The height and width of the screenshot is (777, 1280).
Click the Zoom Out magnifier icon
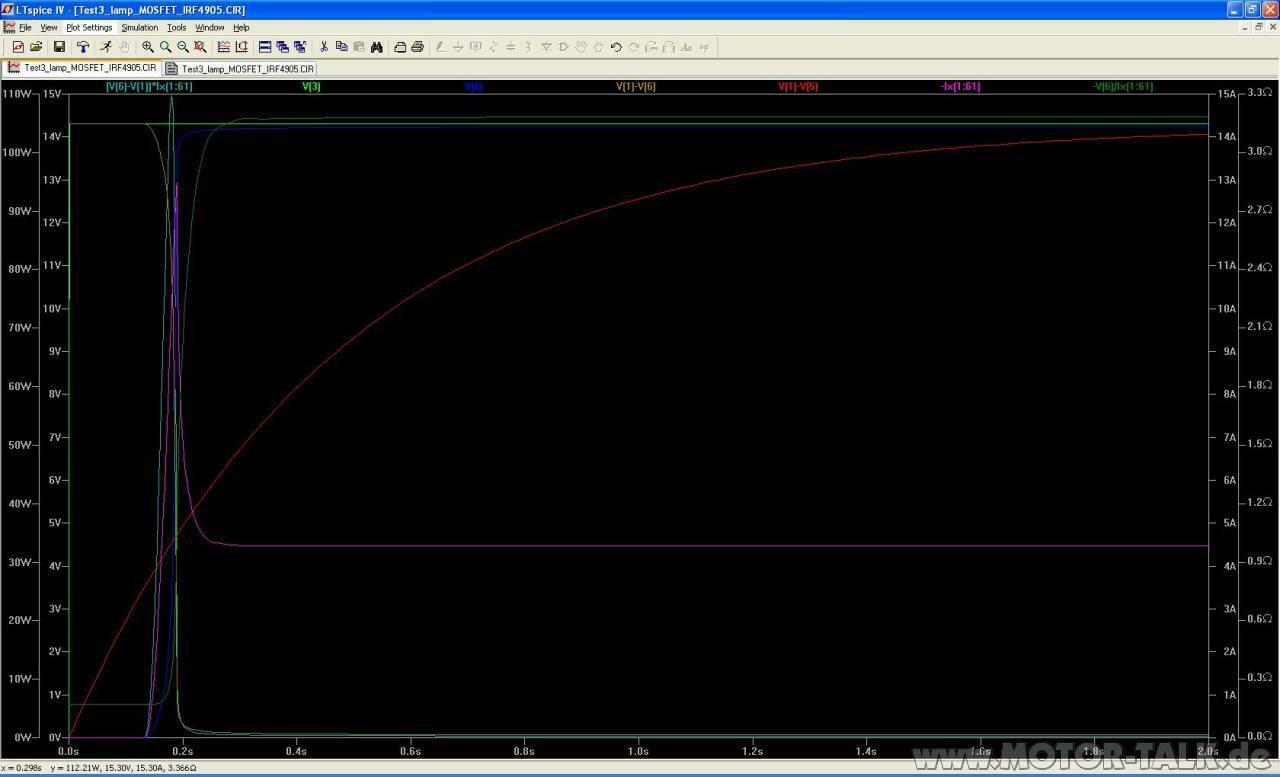coord(183,47)
